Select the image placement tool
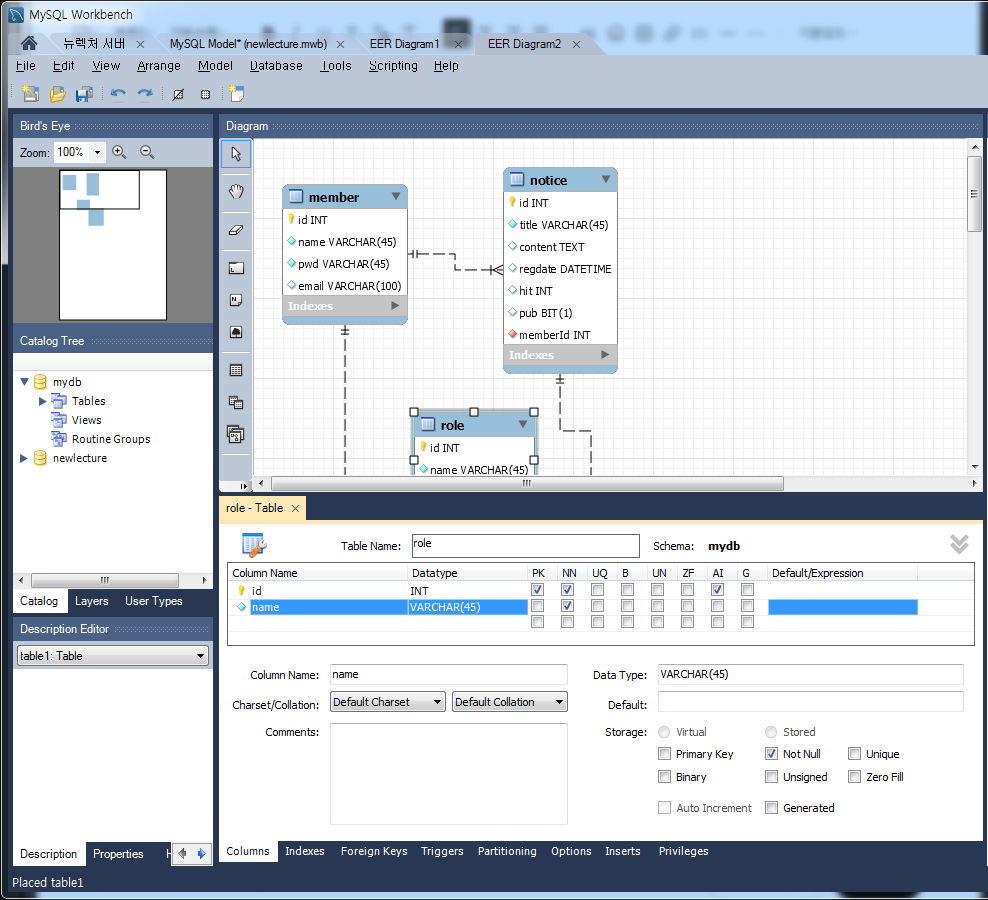This screenshot has height=900, width=988. tap(236, 332)
